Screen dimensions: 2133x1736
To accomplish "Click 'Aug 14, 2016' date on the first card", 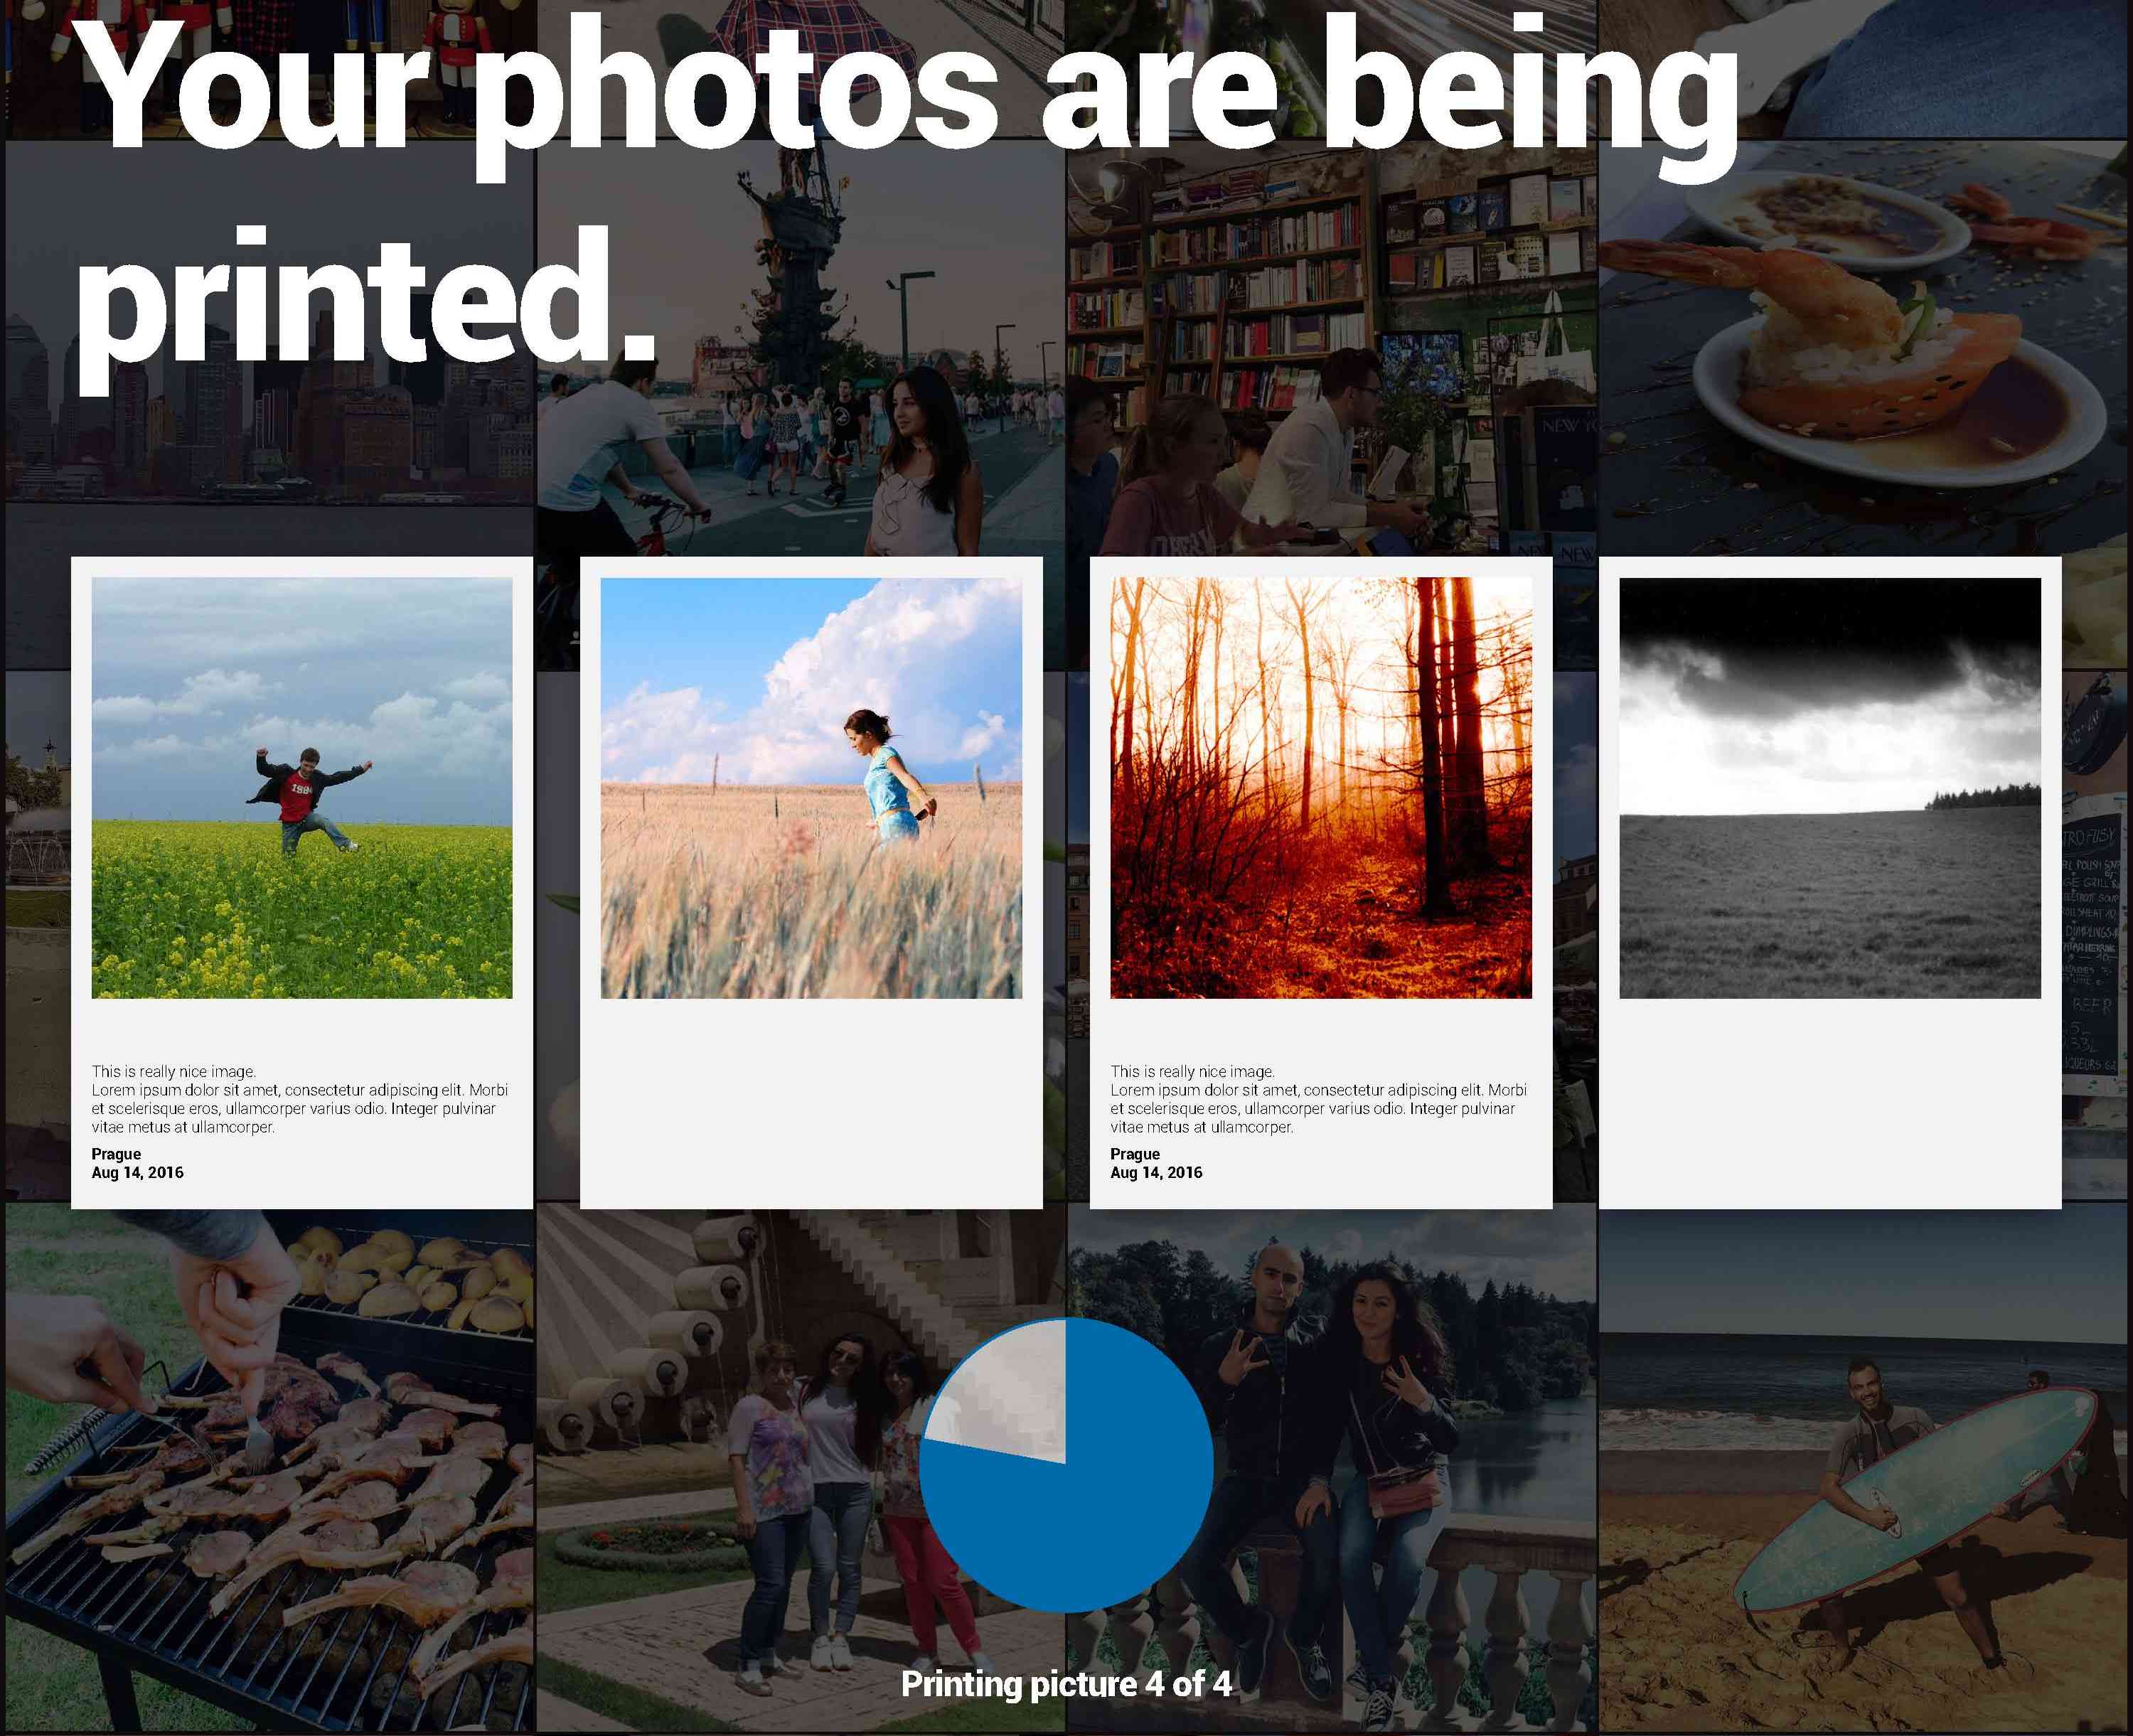I will pyautogui.click(x=137, y=1173).
